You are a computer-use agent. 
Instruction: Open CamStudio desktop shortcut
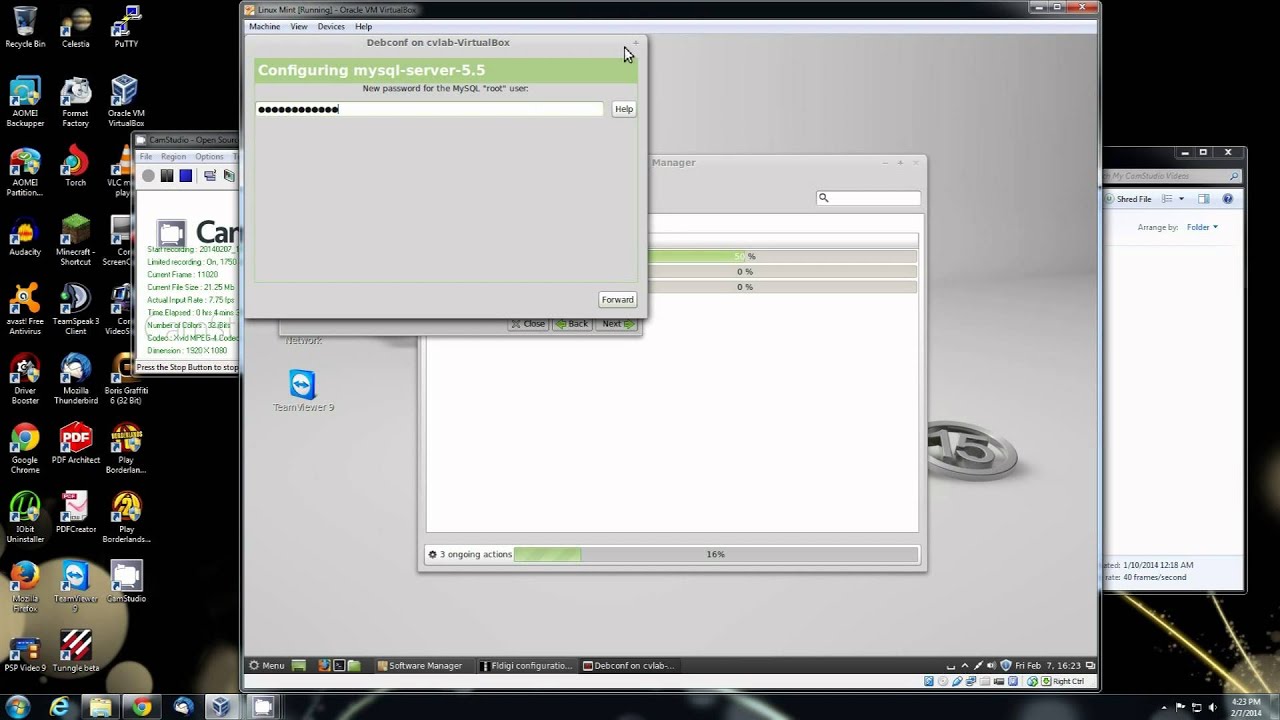pyautogui.click(x=126, y=582)
